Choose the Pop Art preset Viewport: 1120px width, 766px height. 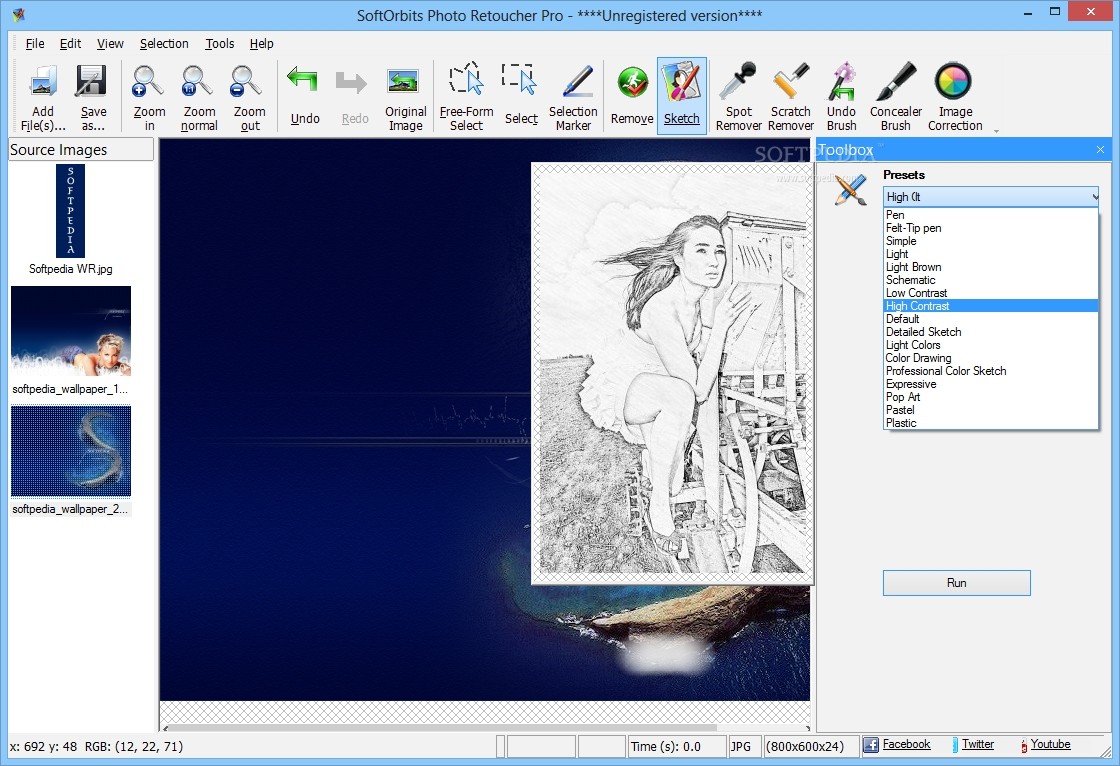click(991, 397)
